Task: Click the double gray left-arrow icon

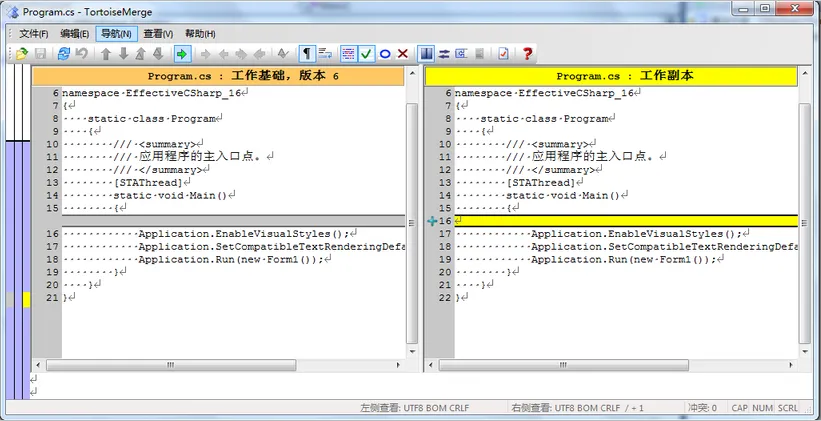Action: [259, 53]
